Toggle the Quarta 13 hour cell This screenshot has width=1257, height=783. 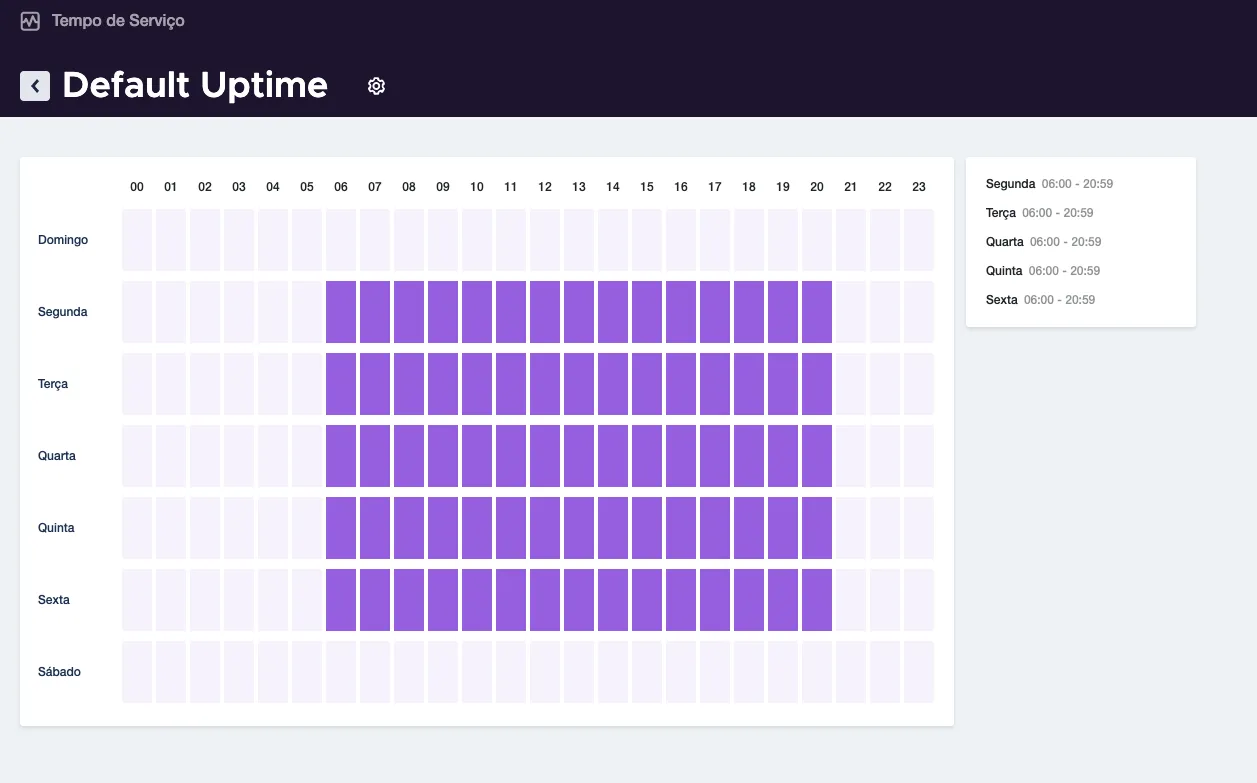click(579, 456)
